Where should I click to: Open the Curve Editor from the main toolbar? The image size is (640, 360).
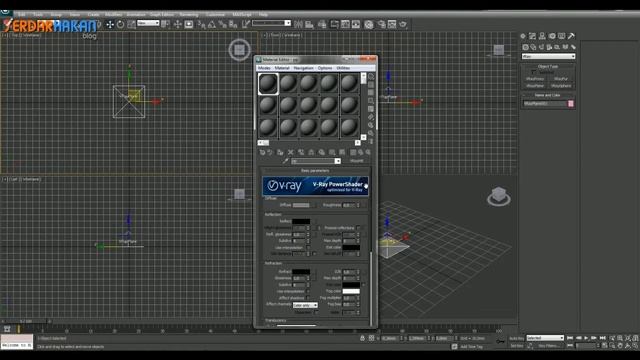tap(345, 24)
